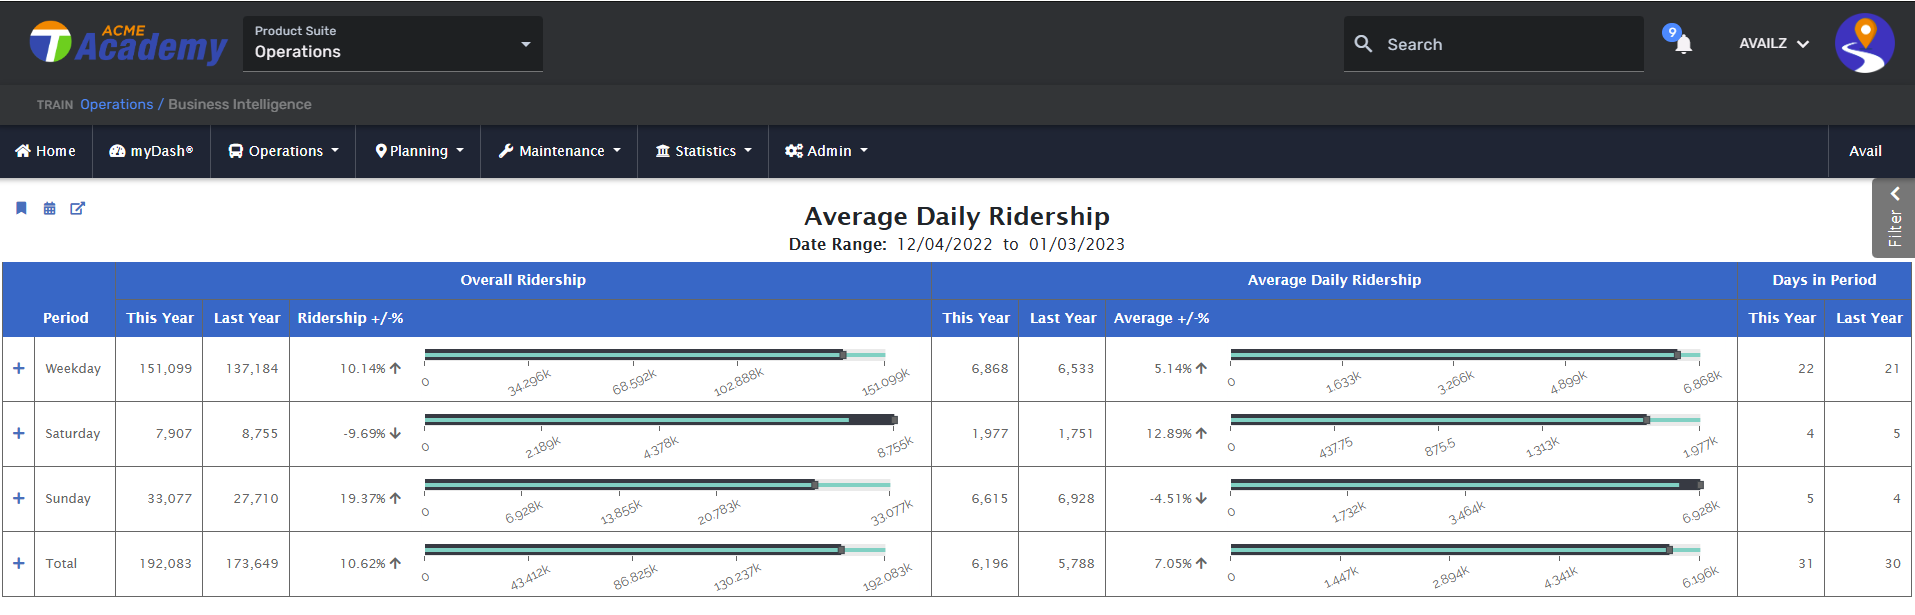Show the Filter side panel
1915x615 pixels.
coord(1893,219)
